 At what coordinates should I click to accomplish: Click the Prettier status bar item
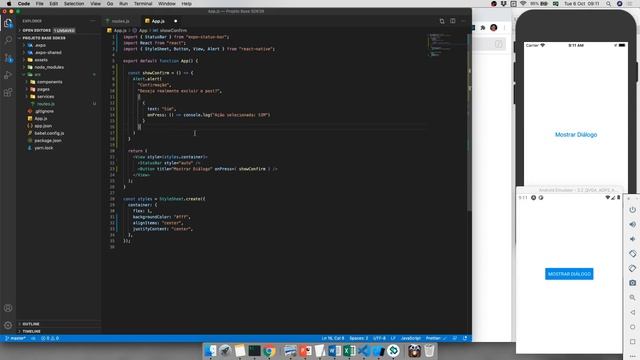(436, 338)
